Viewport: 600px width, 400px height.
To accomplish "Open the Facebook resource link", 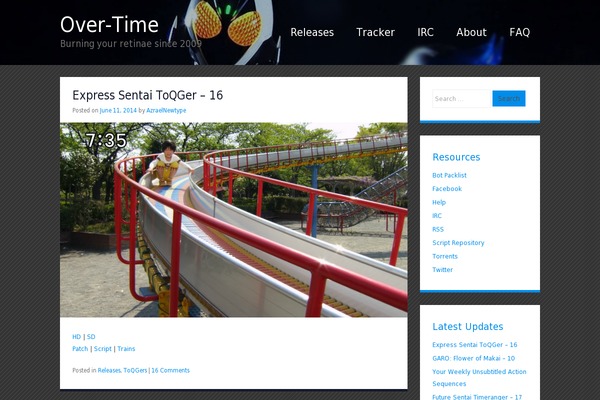I will [x=447, y=189].
